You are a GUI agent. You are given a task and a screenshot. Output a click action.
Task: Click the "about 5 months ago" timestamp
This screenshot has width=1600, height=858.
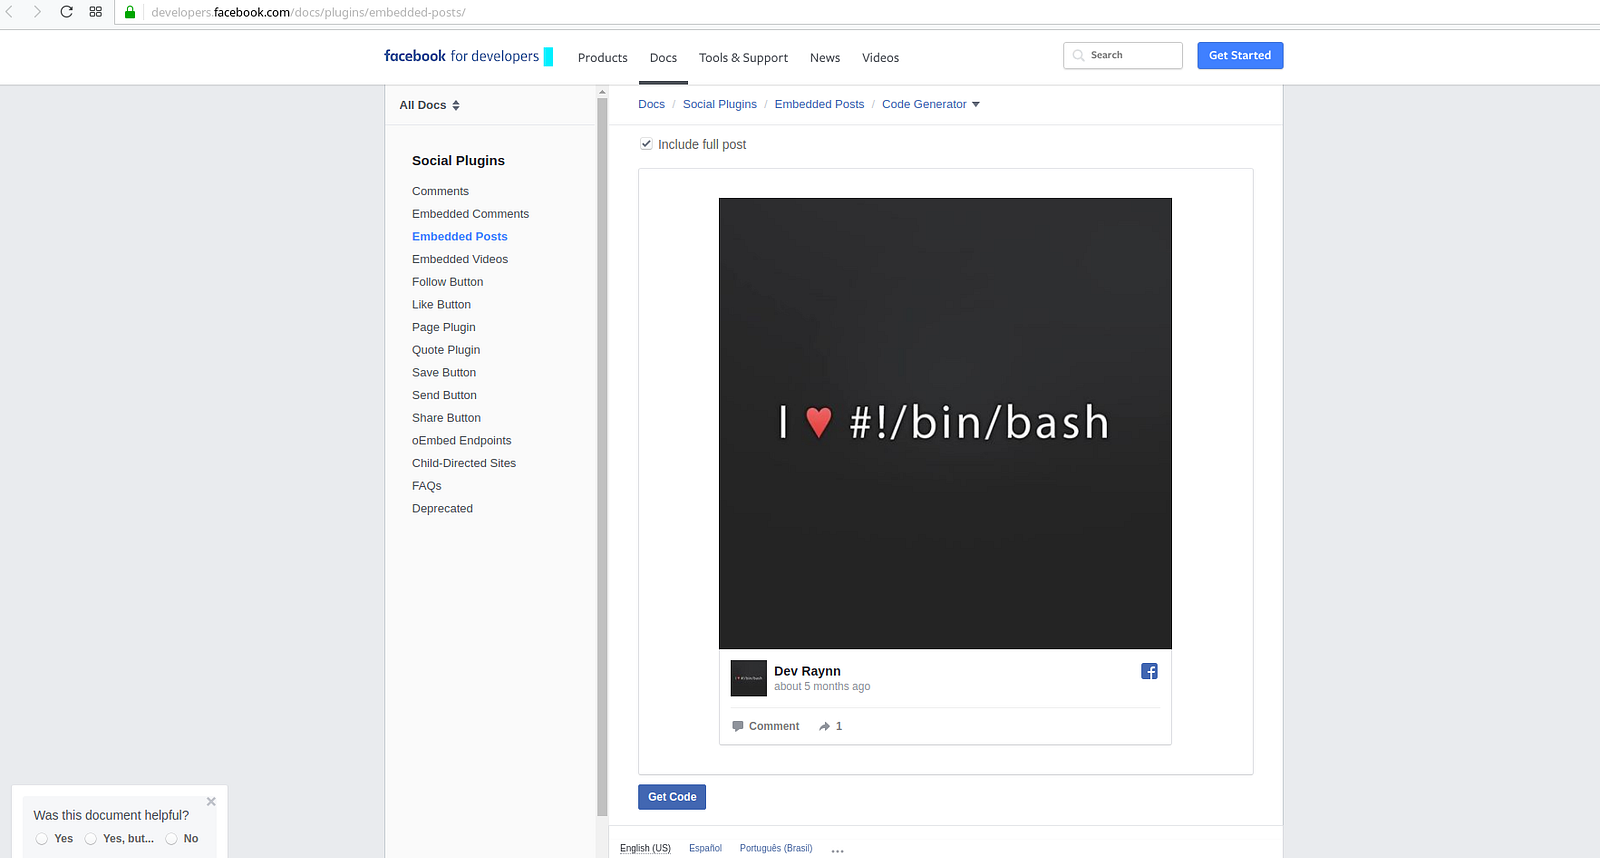pos(822,687)
